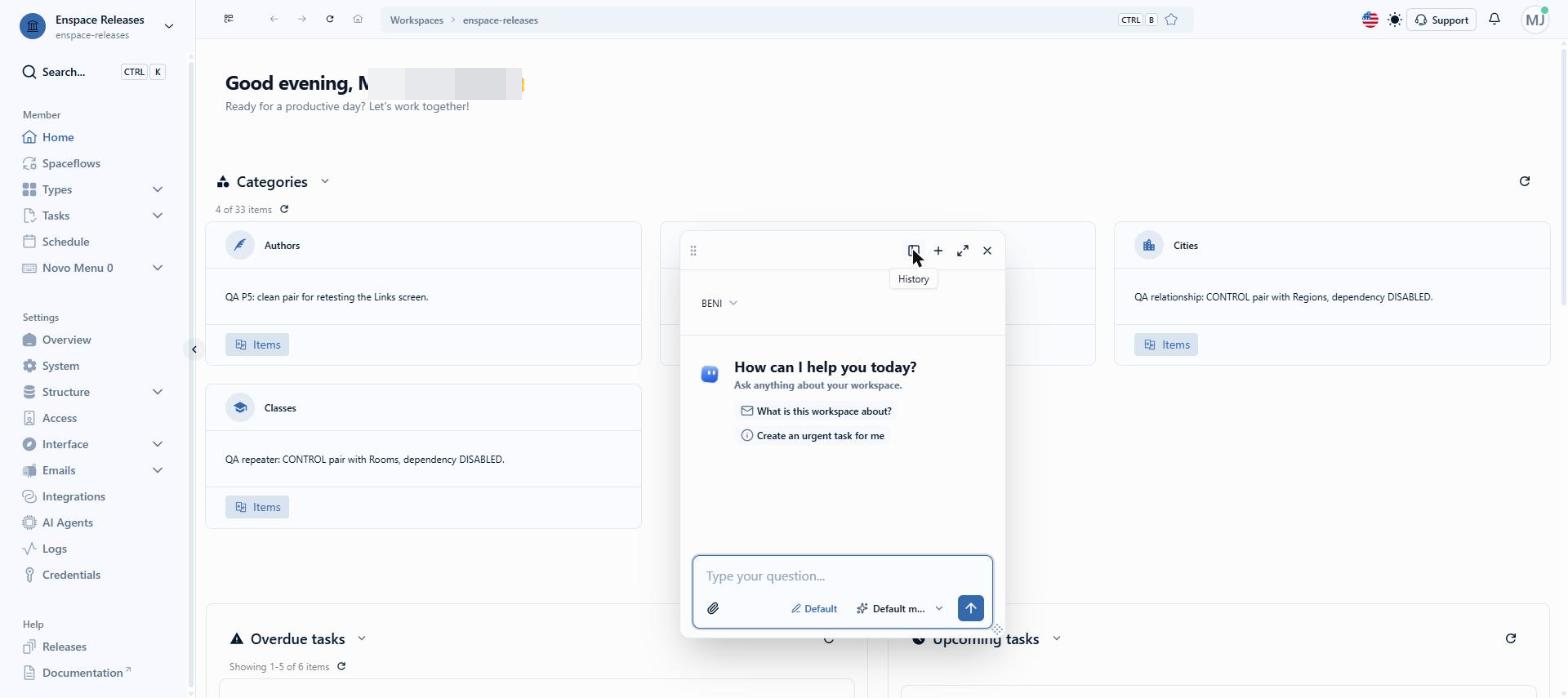Click the 'Workspaces' breadcrumb
The image size is (1568, 698).
click(x=416, y=20)
